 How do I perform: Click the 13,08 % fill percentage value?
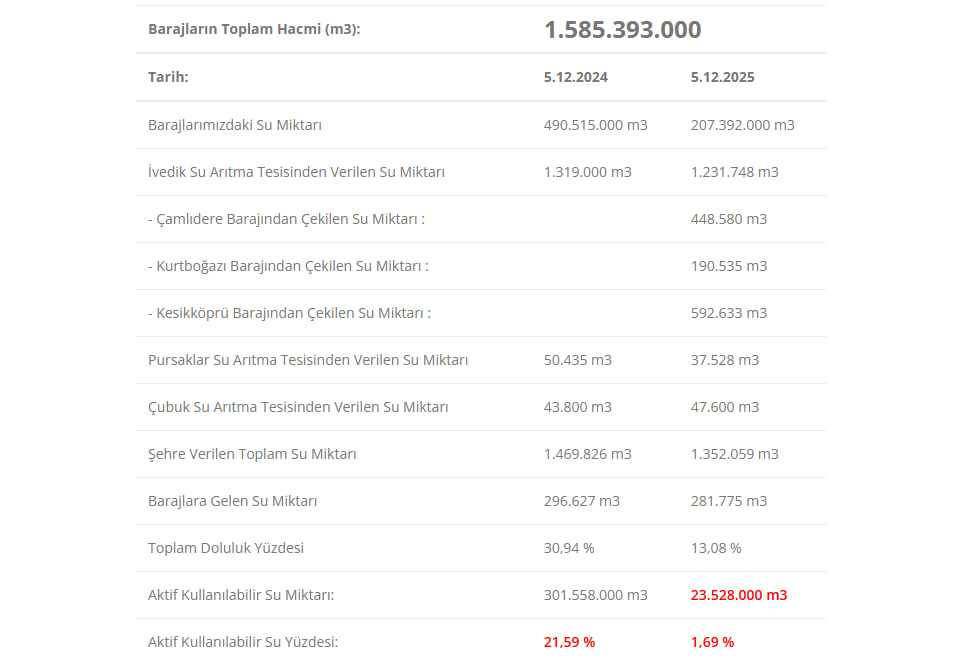point(715,548)
